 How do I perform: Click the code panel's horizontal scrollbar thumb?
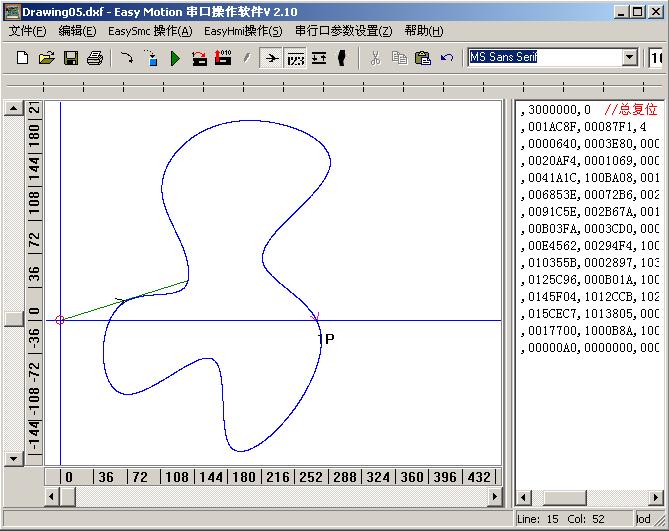pyautogui.click(x=564, y=497)
